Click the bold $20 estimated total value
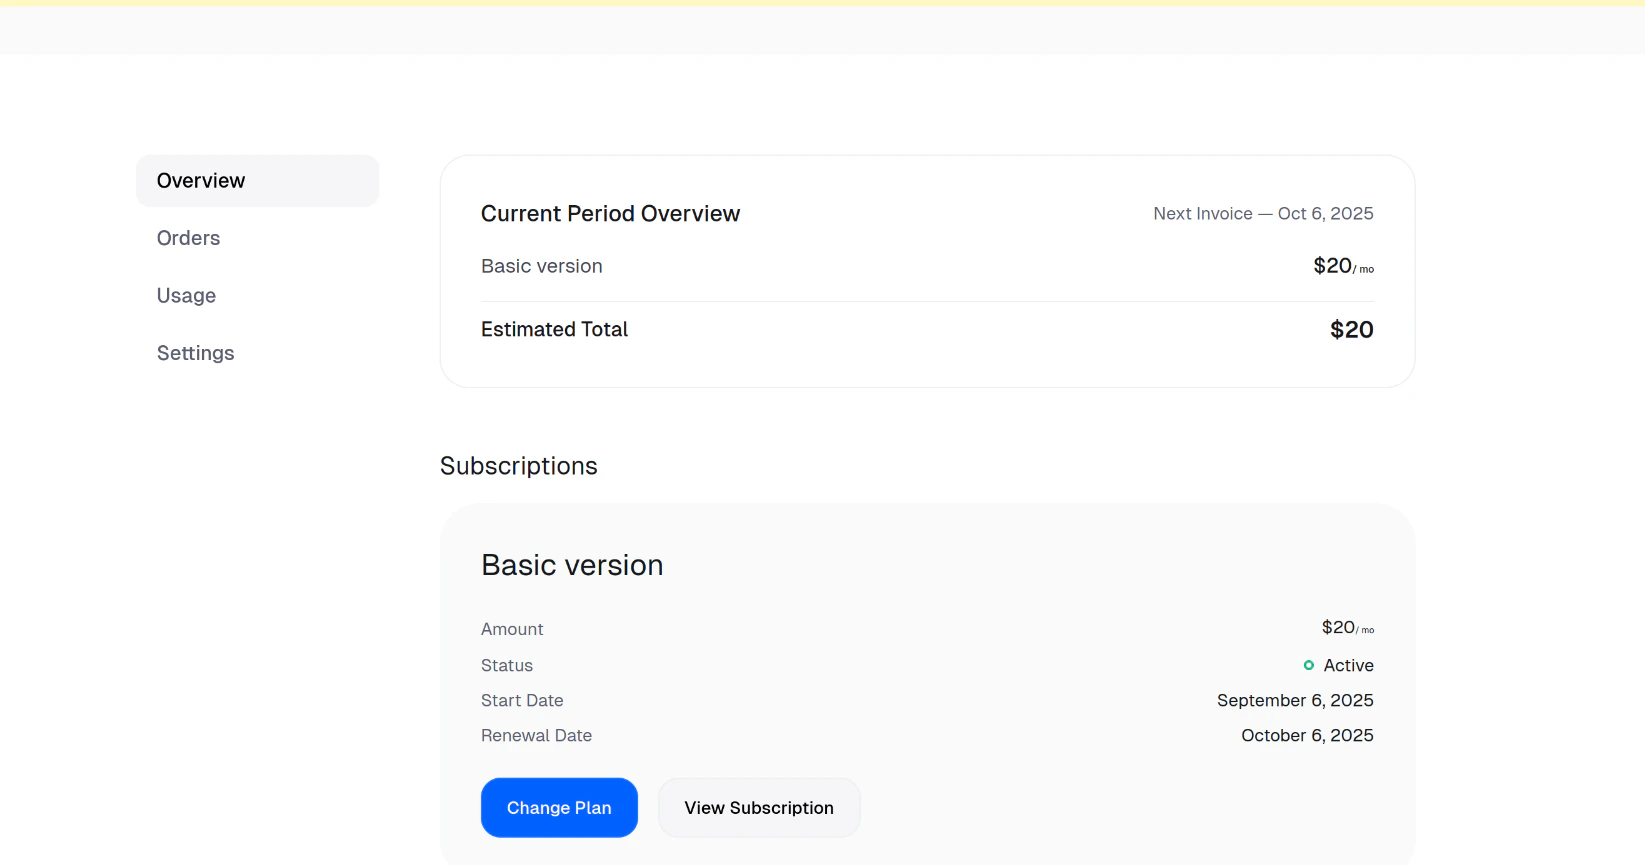 (x=1351, y=330)
